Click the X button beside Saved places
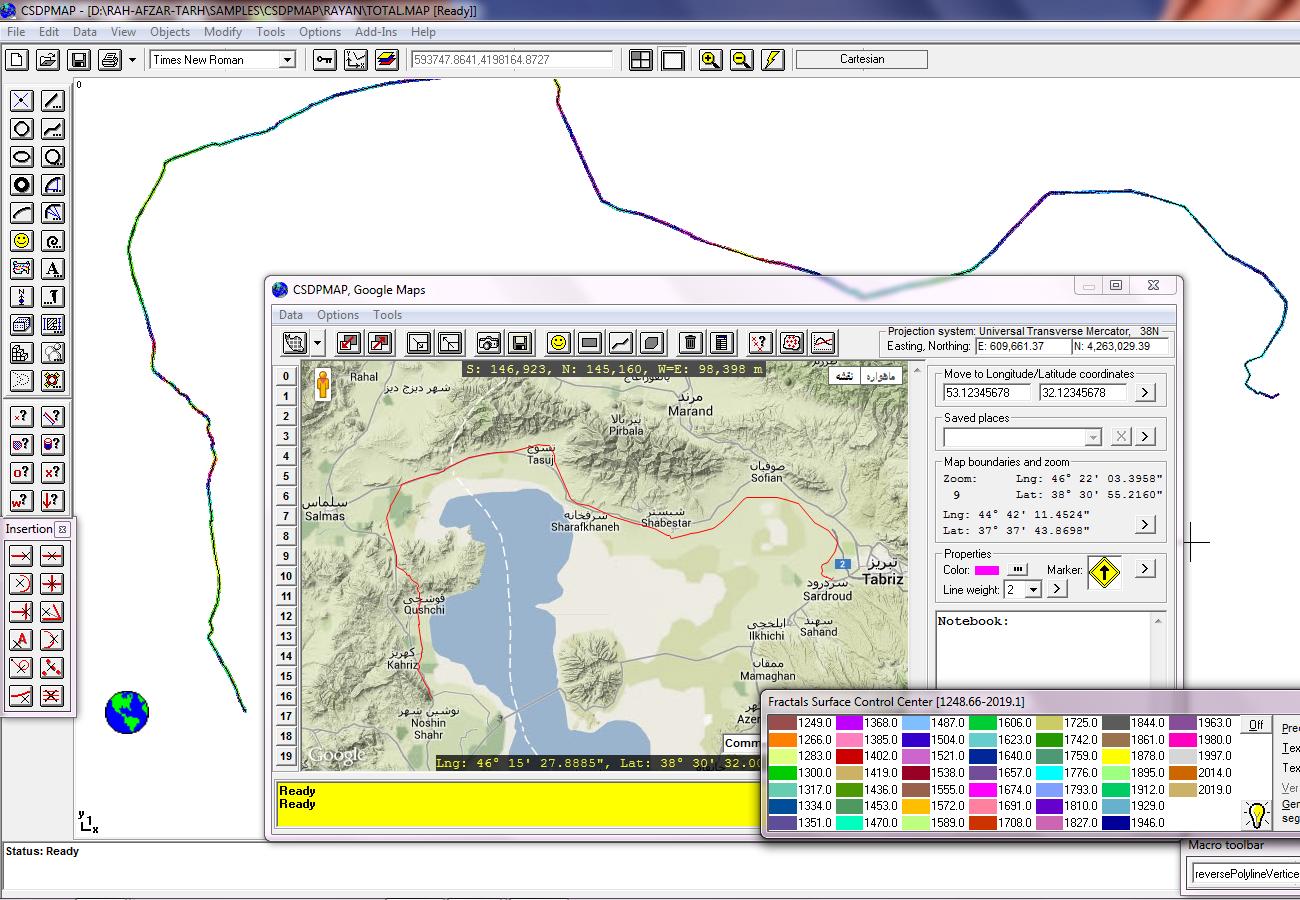1300x900 pixels. (1121, 437)
